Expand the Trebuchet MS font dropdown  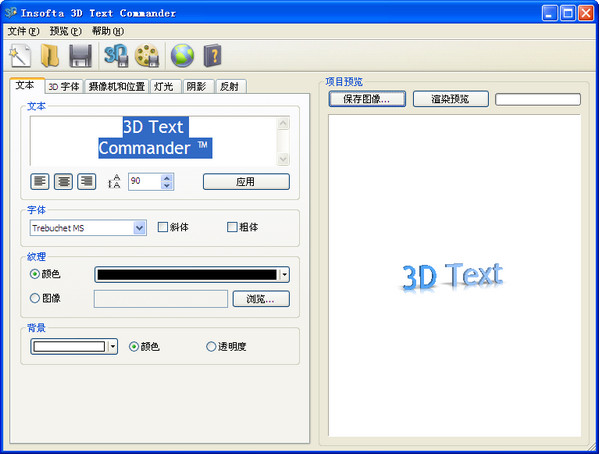point(139,228)
